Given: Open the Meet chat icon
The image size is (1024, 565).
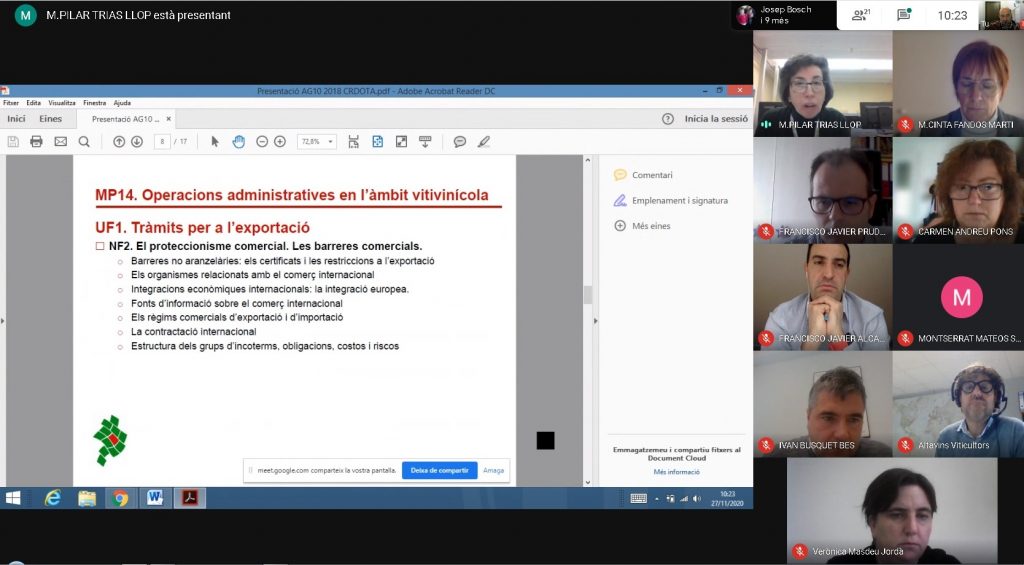Looking at the screenshot, I should pos(903,15).
